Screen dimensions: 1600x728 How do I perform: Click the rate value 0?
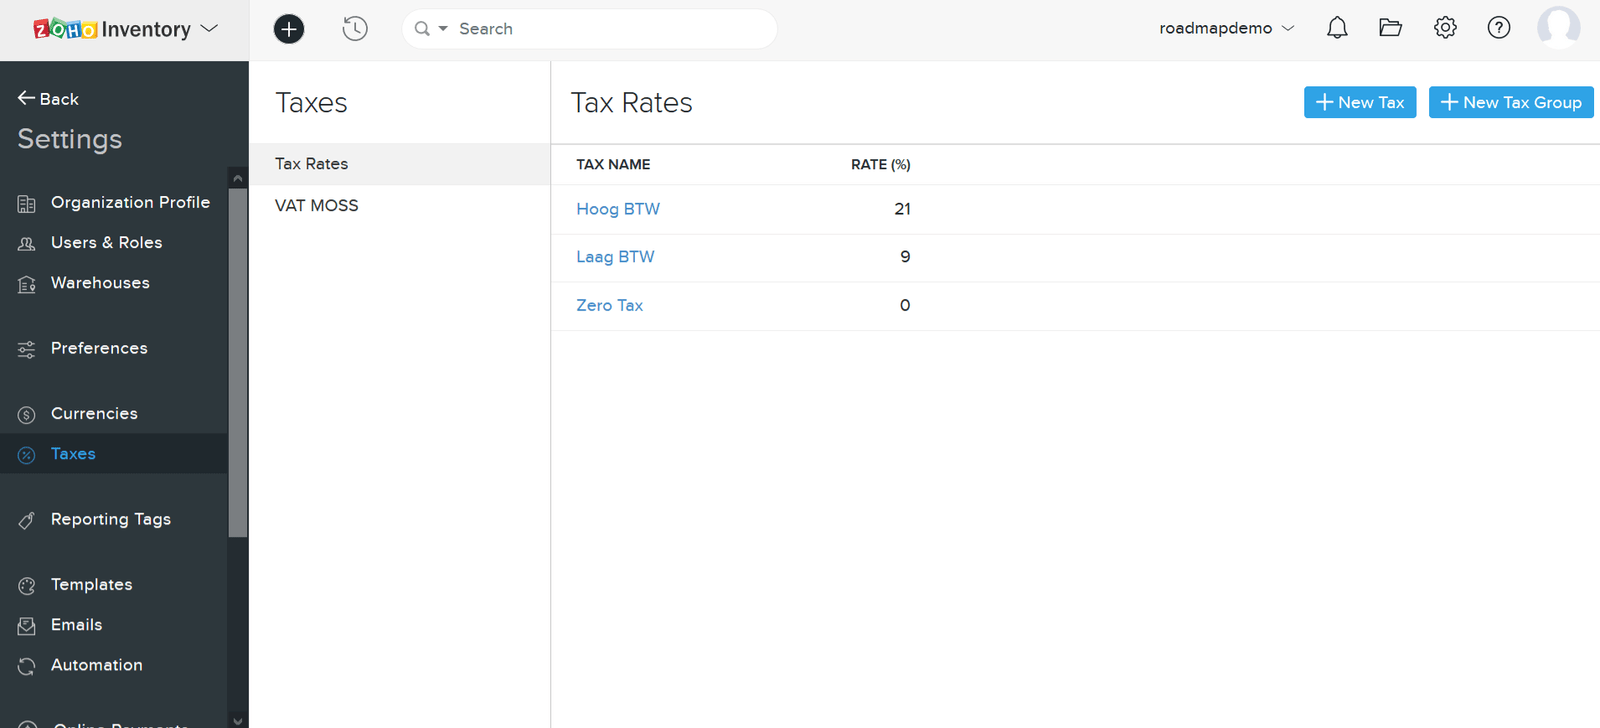coord(905,305)
